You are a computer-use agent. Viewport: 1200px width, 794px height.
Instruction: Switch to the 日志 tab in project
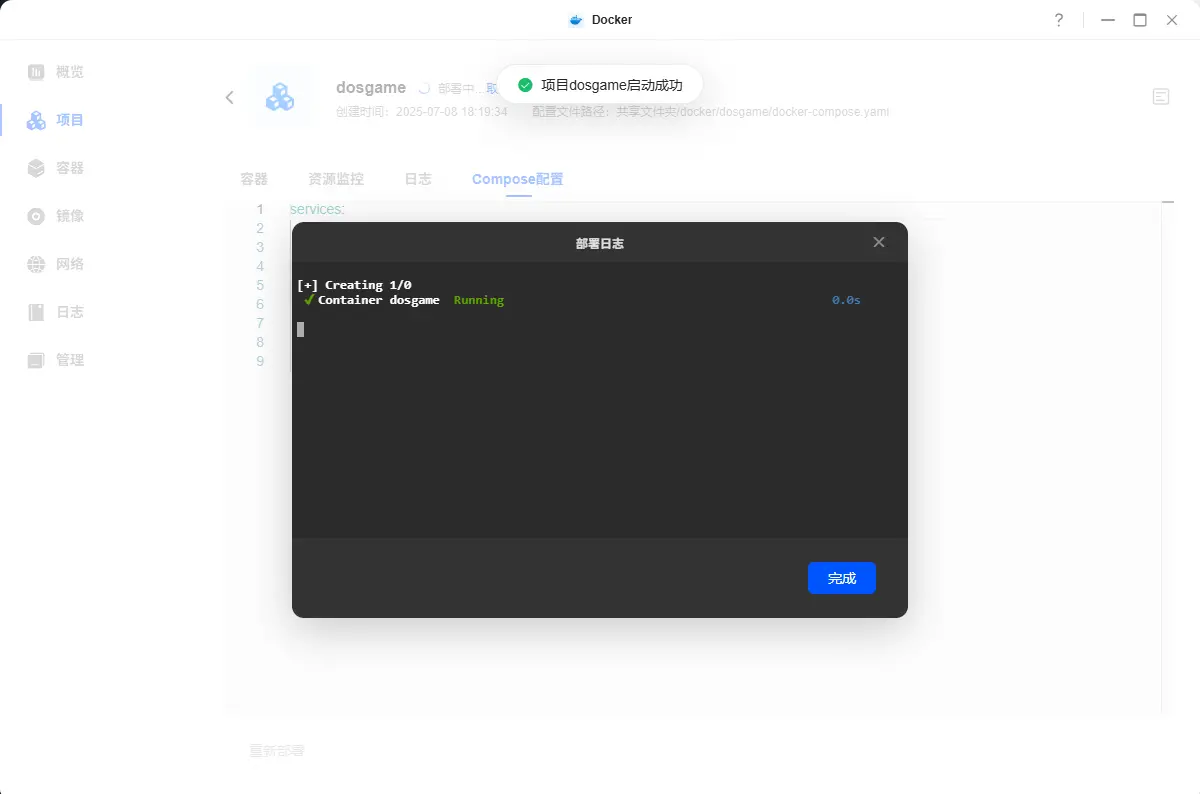[x=418, y=179]
